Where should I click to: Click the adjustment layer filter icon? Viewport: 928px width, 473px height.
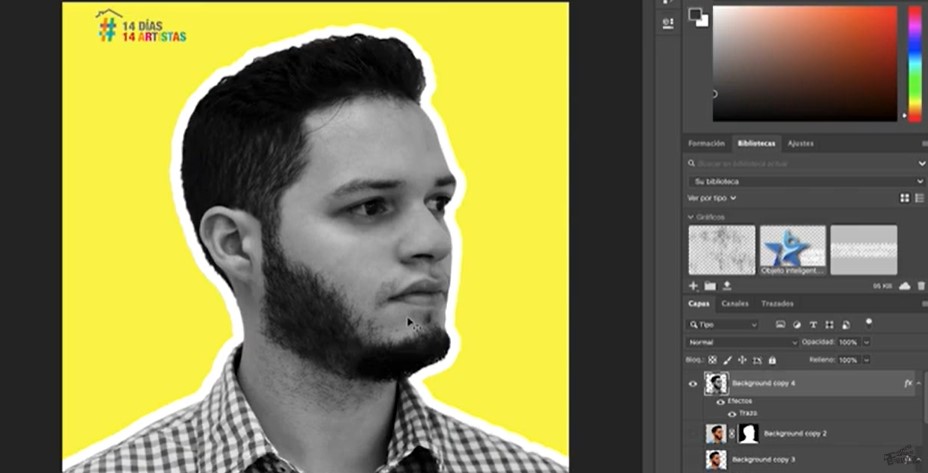coord(797,324)
